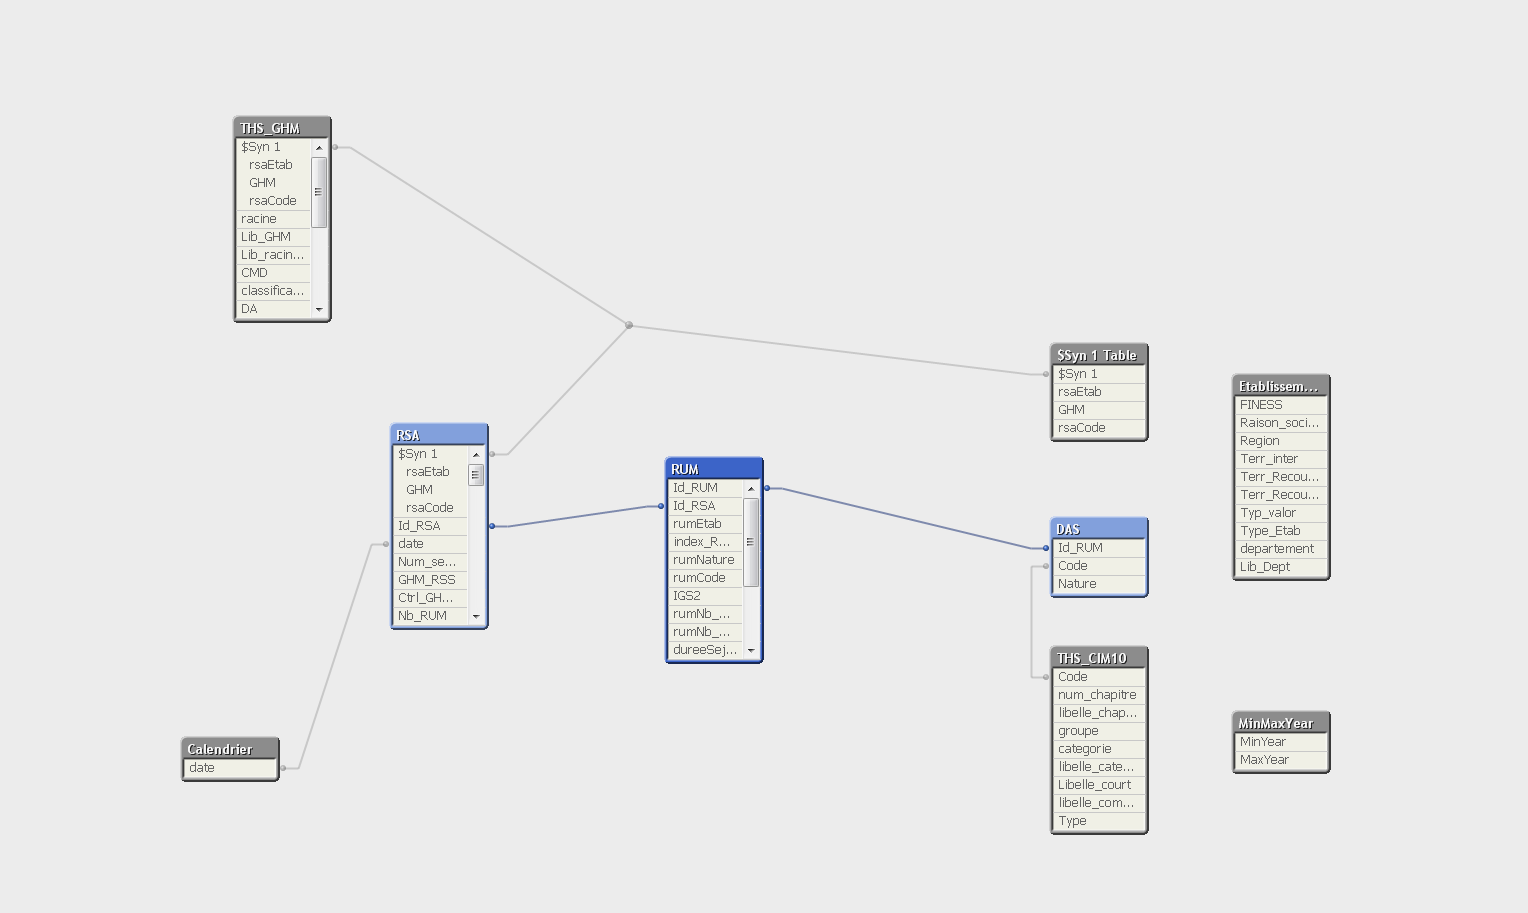Select the $Syn 1 Table header

(1099, 355)
